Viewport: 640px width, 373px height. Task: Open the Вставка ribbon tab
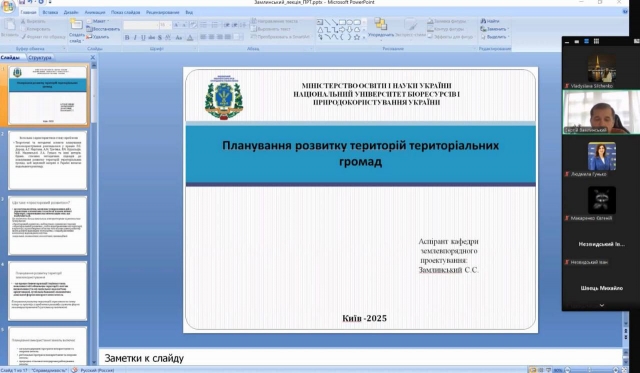(x=50, y=12)
